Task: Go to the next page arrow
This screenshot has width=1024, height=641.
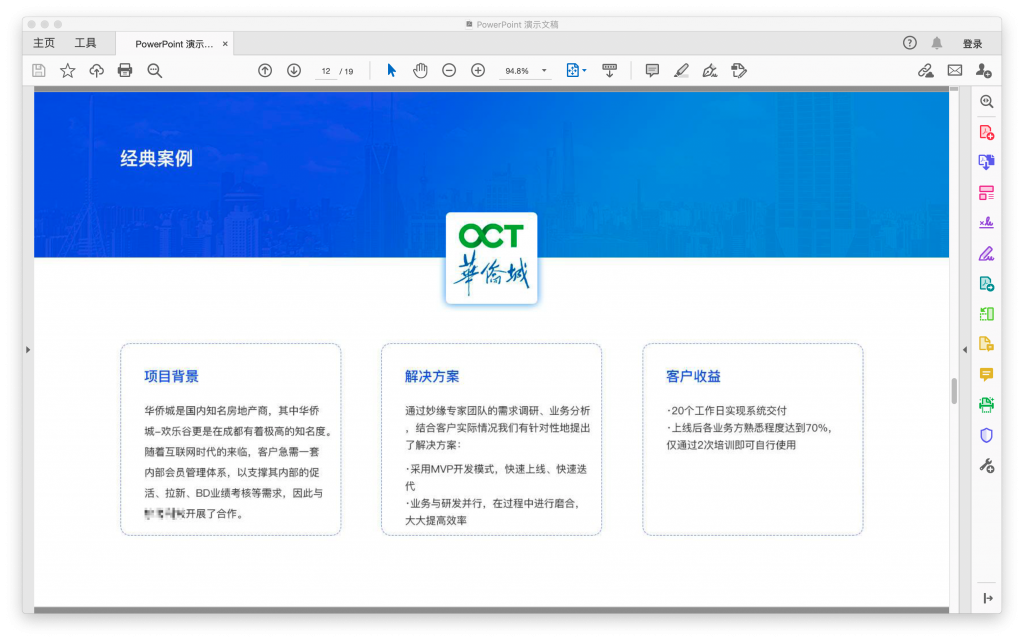Action: point(294,70)
